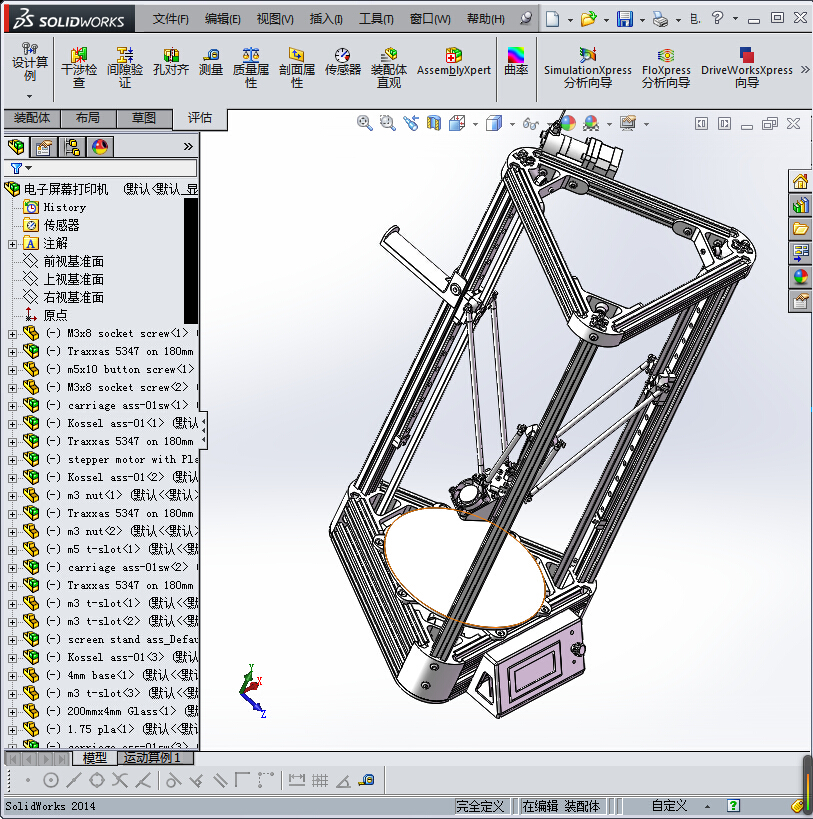Image resolution: width=813 pixels, height=819 pixels.
Task: Click the New document icon
Action: point(552,19)
